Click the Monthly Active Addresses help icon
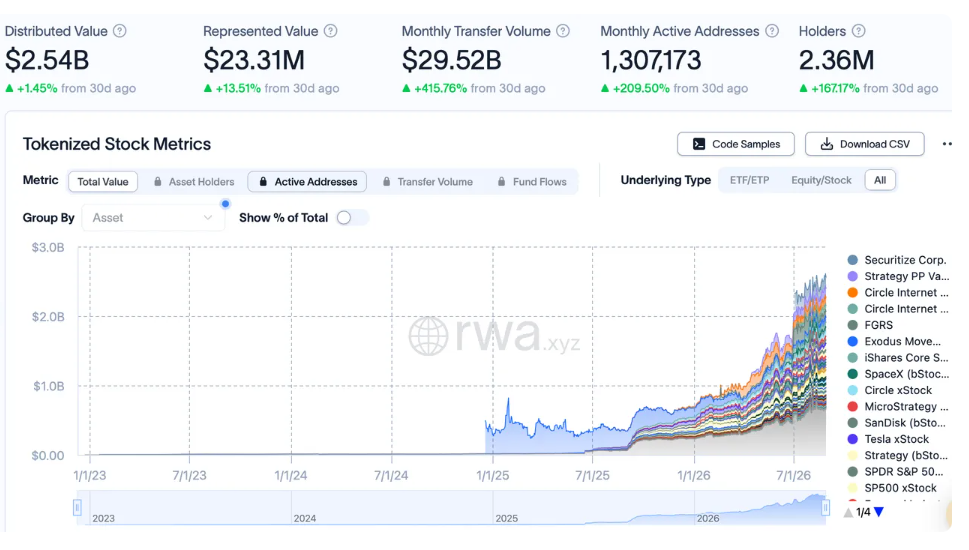This screenshot has height=550, width=969. 772,31
